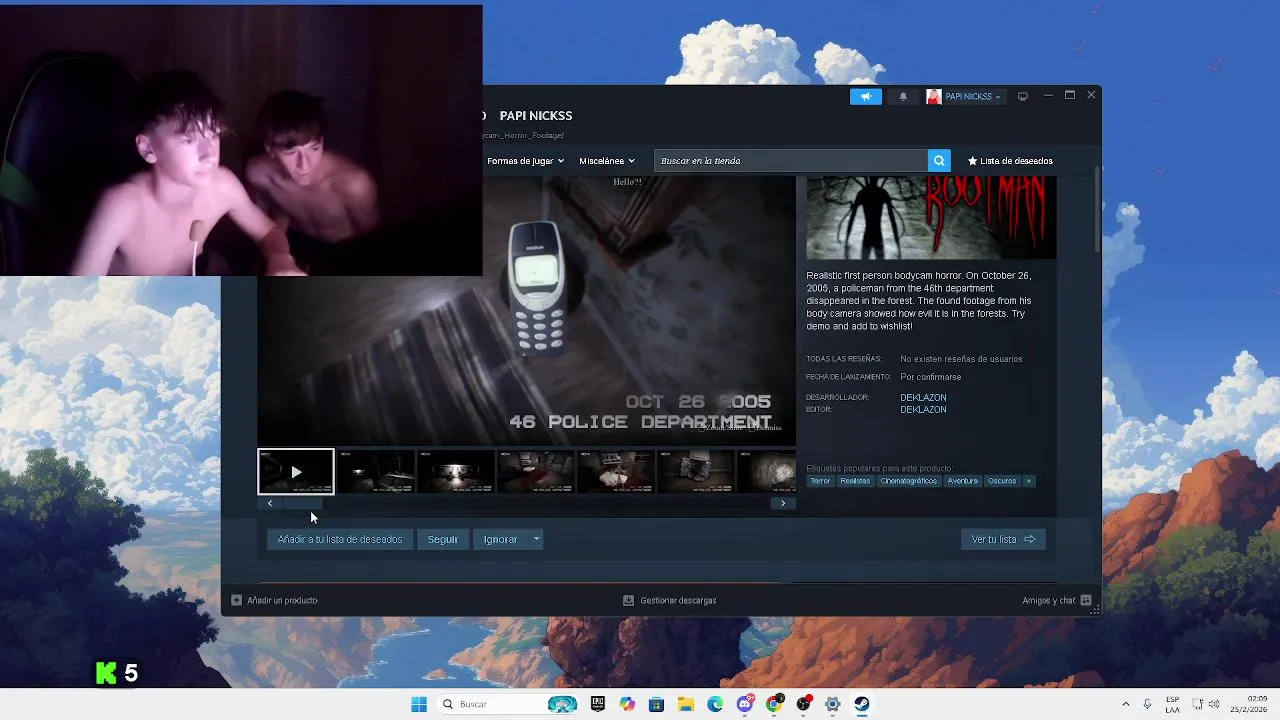Open Epic Games Launcher from taskbar
The image size is (1280, 720).
click(x=598, y=704)
